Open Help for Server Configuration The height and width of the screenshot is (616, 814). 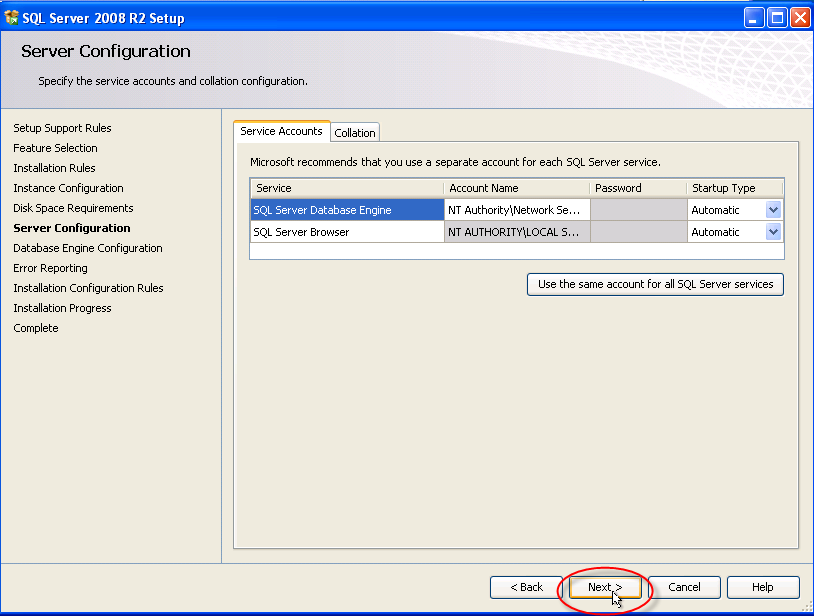pyautogui.click(x=763, y=587)
